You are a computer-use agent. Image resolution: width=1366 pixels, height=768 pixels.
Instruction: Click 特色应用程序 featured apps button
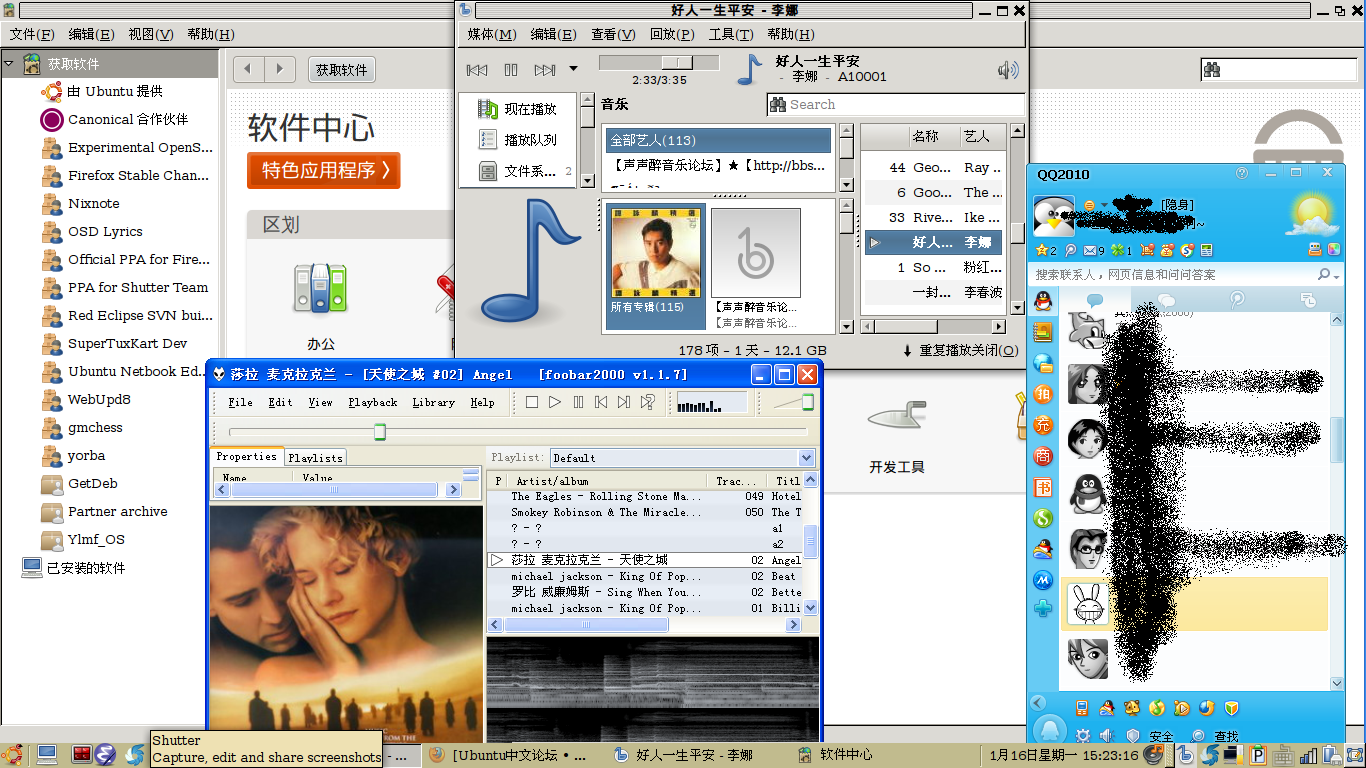click(x=324, y=170)
